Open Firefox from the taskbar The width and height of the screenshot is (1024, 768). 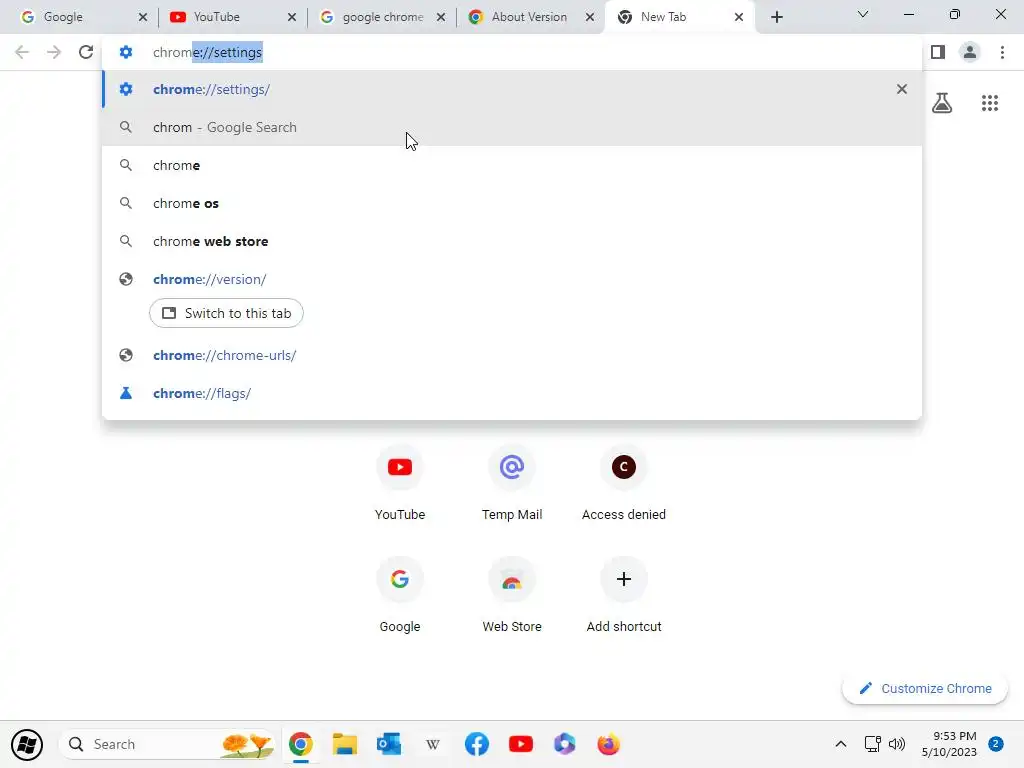coord(609,744)
